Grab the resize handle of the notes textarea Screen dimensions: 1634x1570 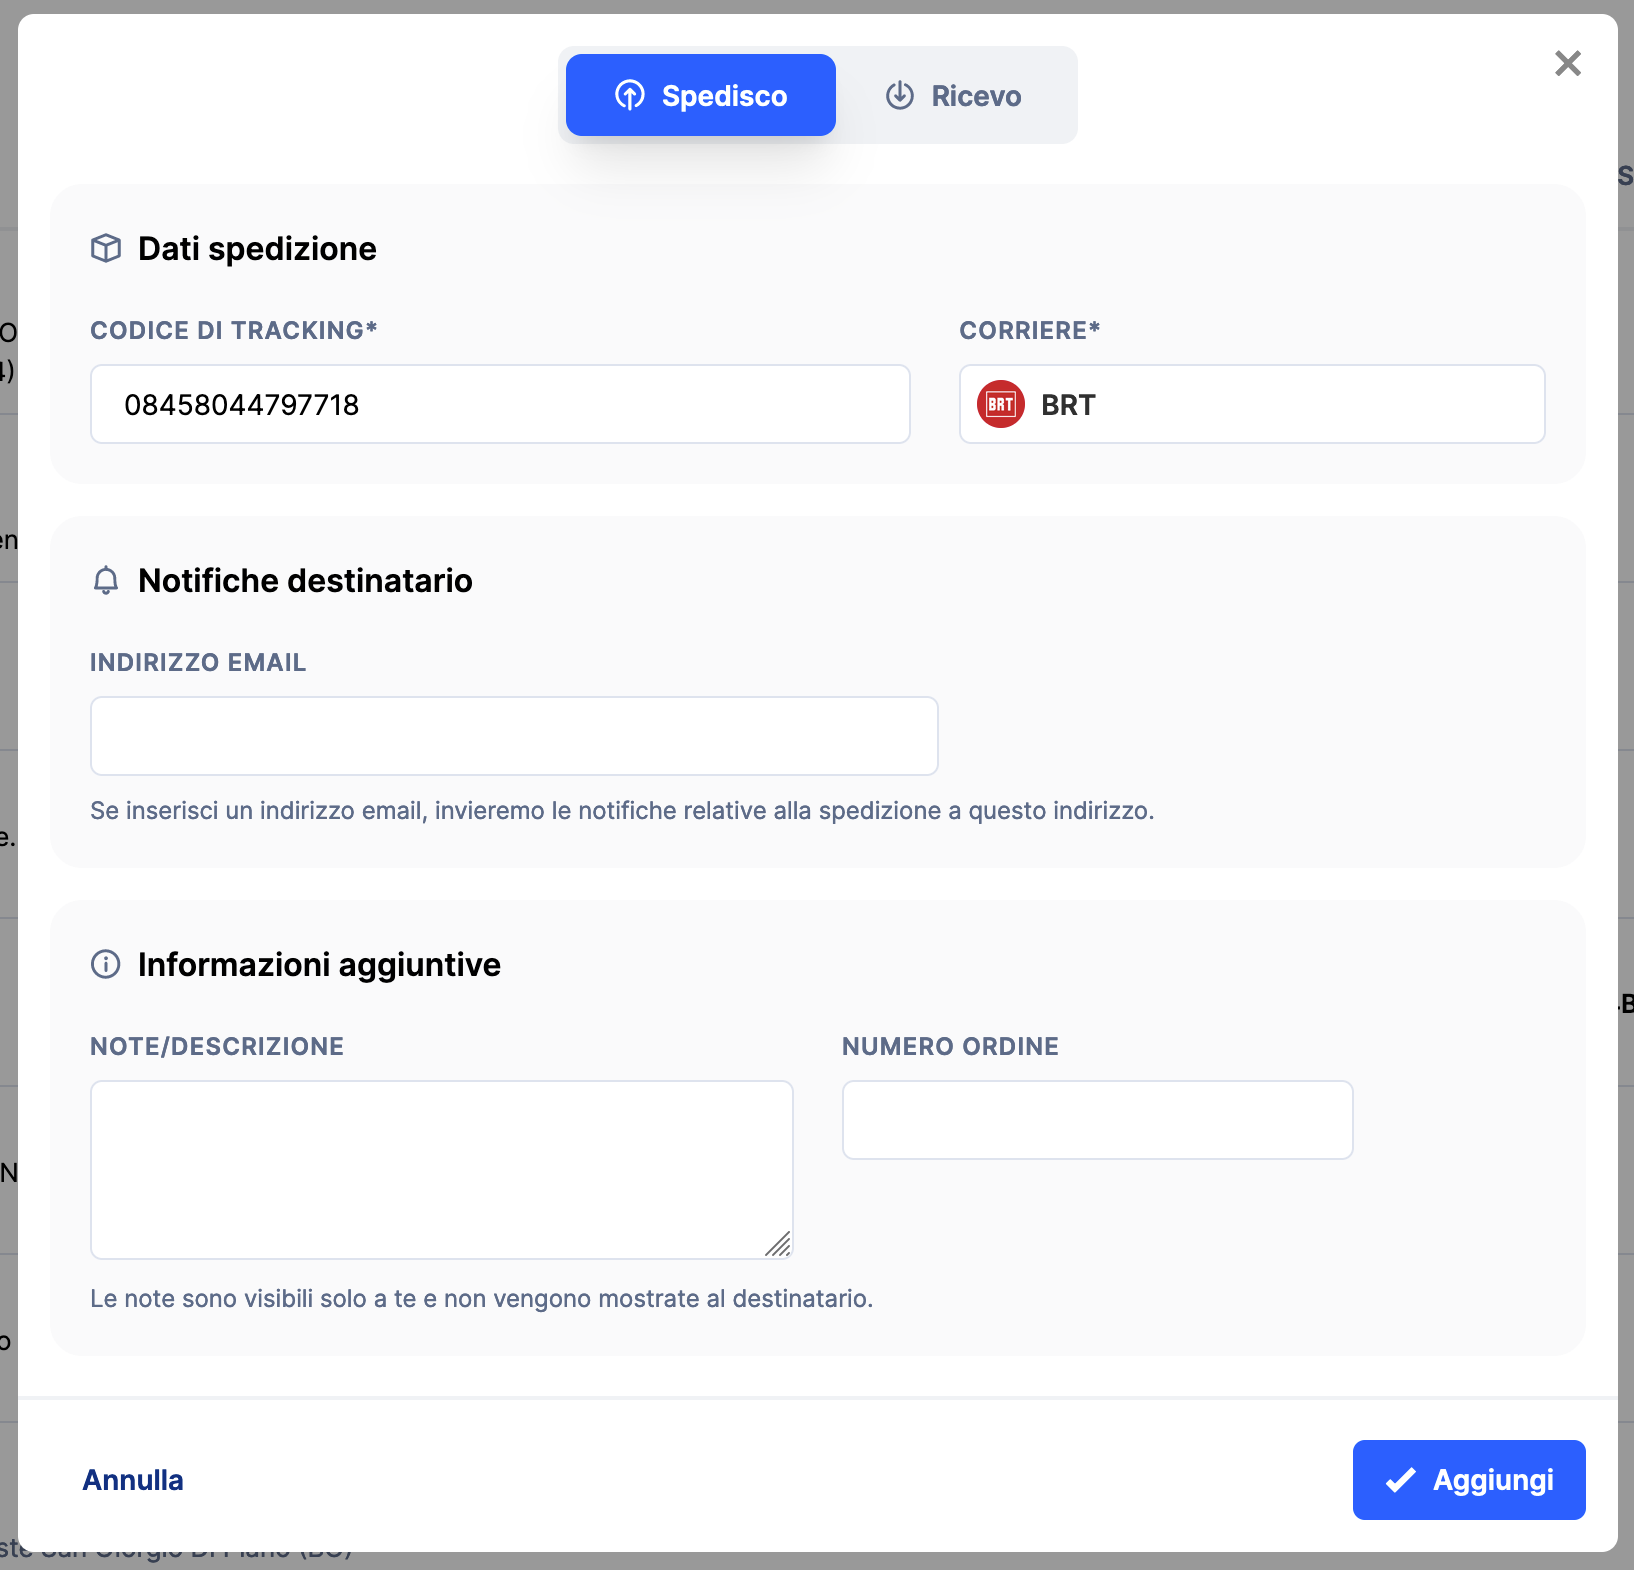pos(779,1245)
